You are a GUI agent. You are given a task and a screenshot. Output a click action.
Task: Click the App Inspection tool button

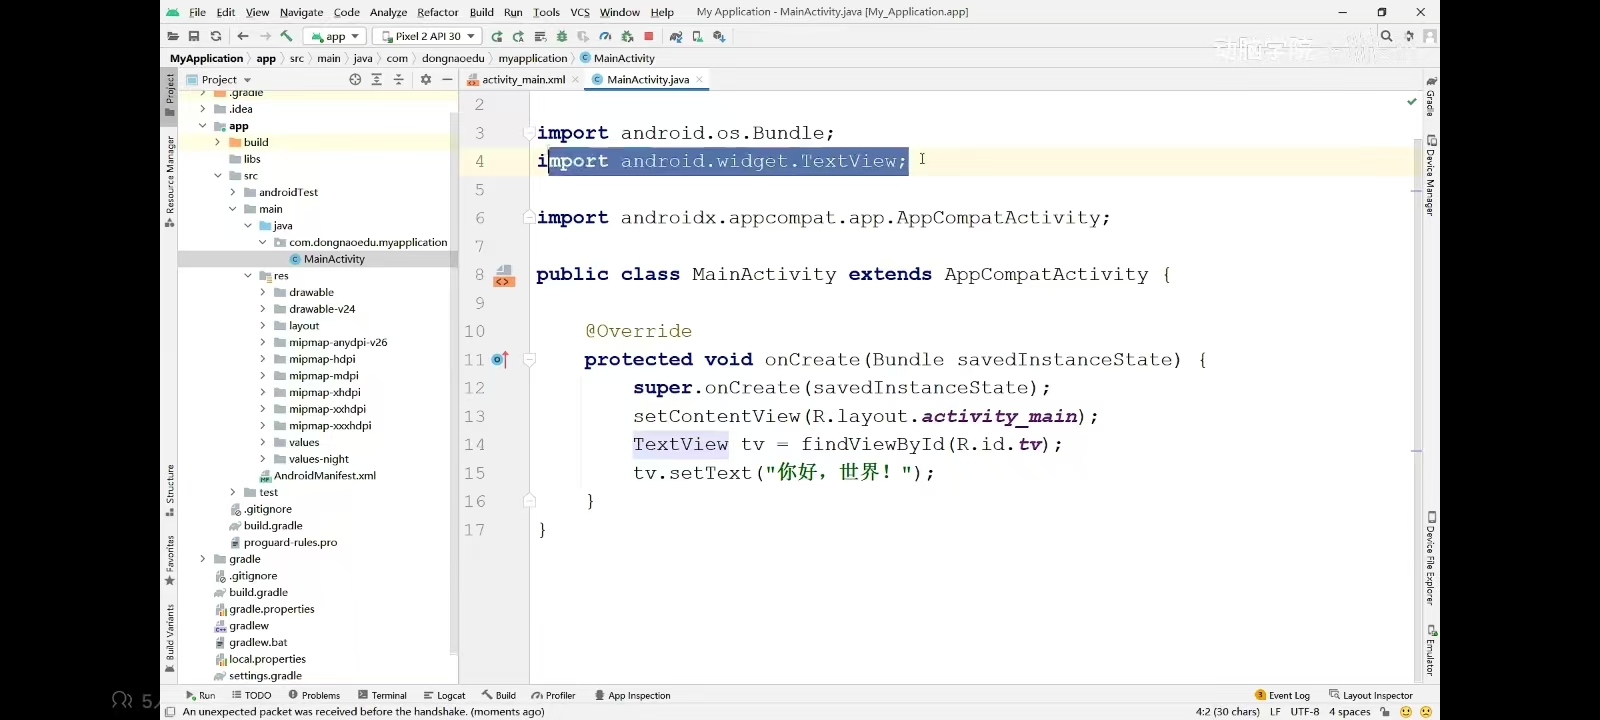632,695
